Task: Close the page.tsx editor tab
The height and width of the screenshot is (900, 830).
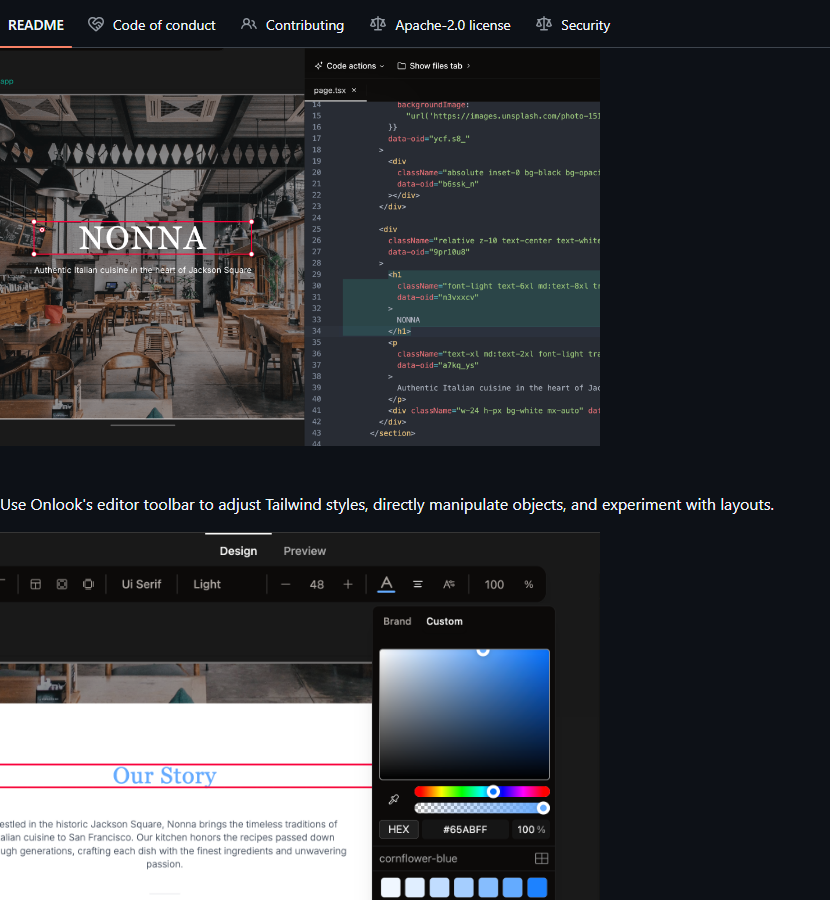Action: tap(354, 90)
